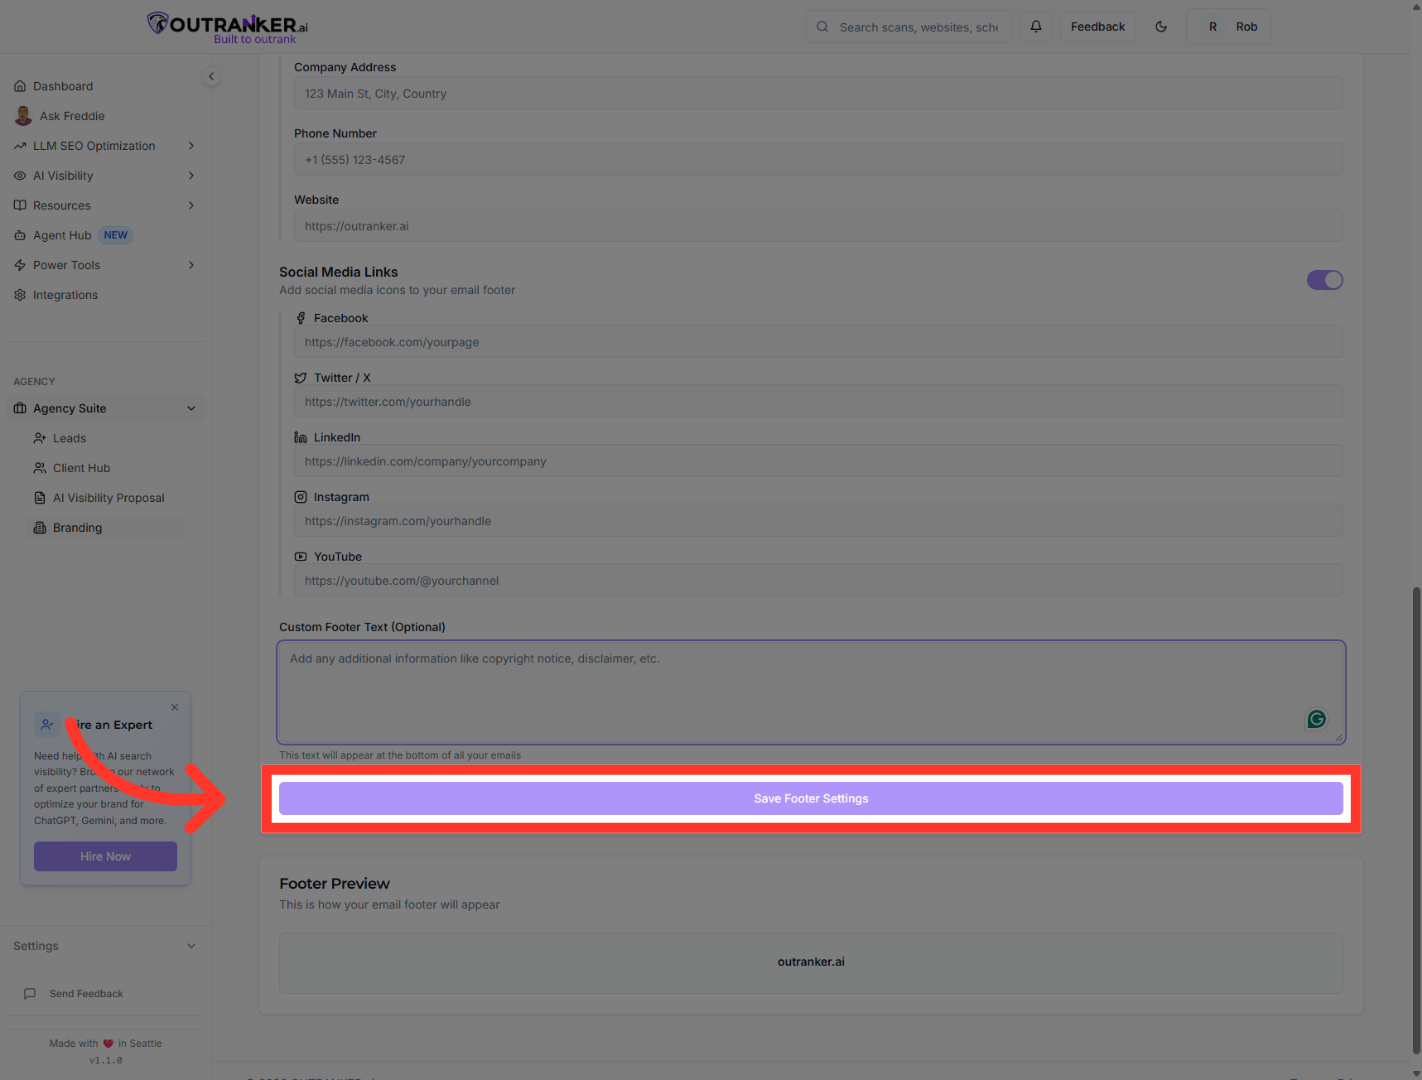Click Send Feedback link
The width and height of the screenshot is (1422, 1080).
[86, 994]
